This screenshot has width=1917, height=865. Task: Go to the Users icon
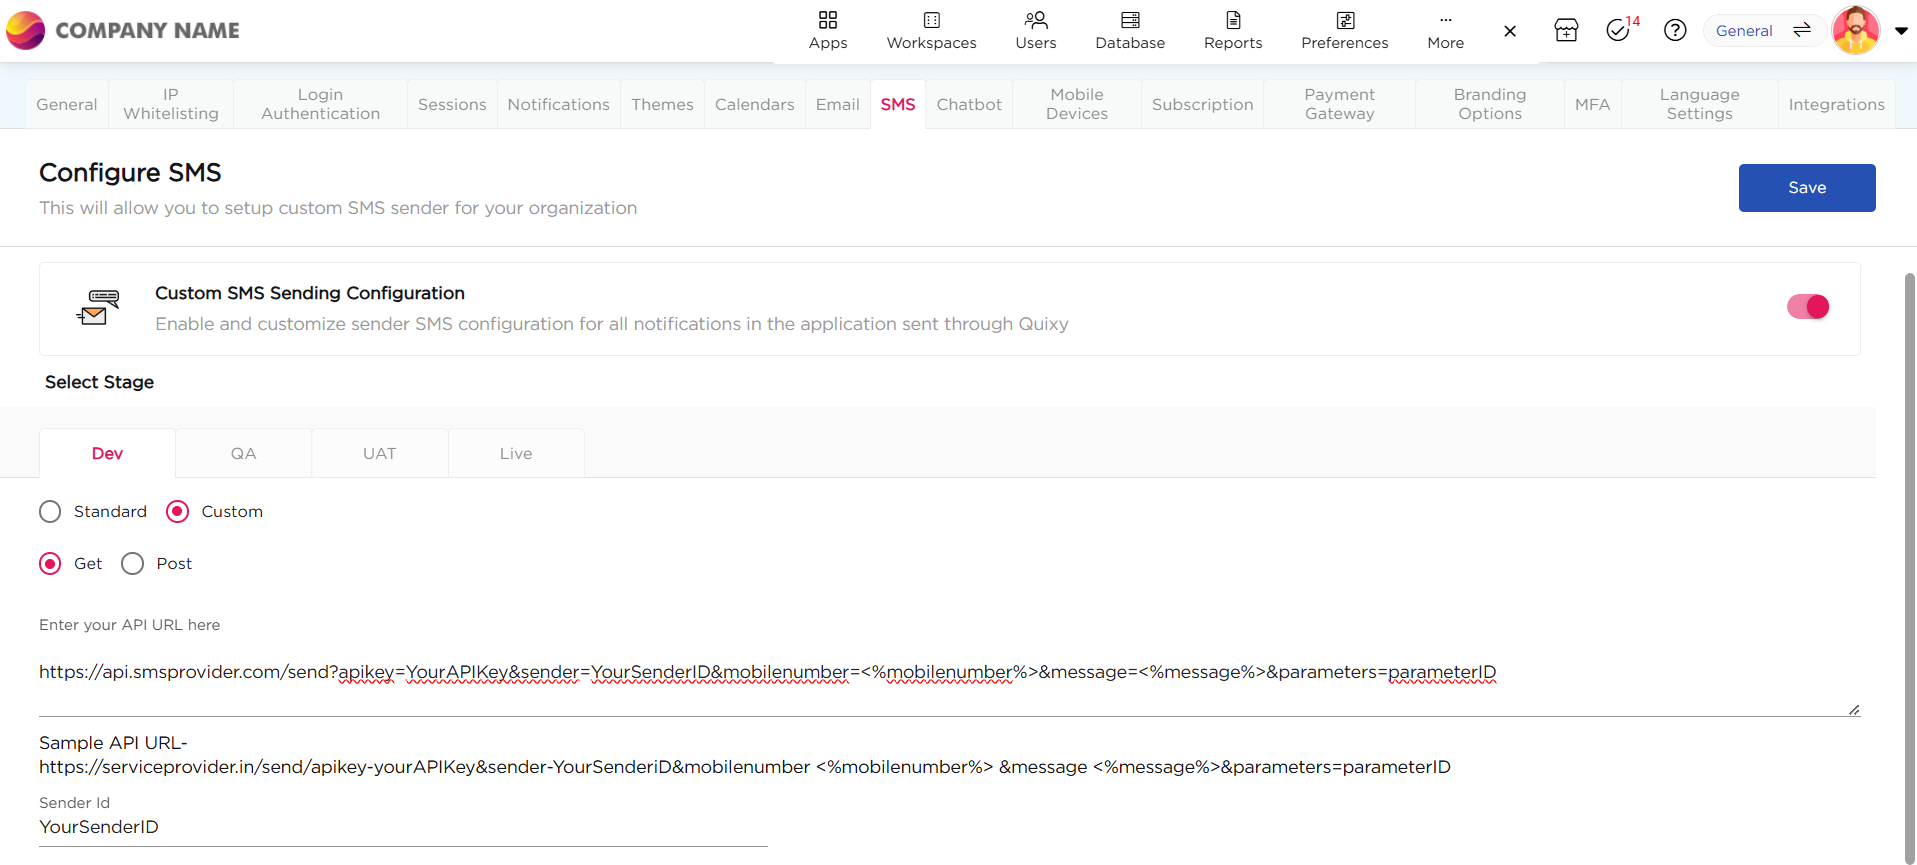tap(1035, 21)
